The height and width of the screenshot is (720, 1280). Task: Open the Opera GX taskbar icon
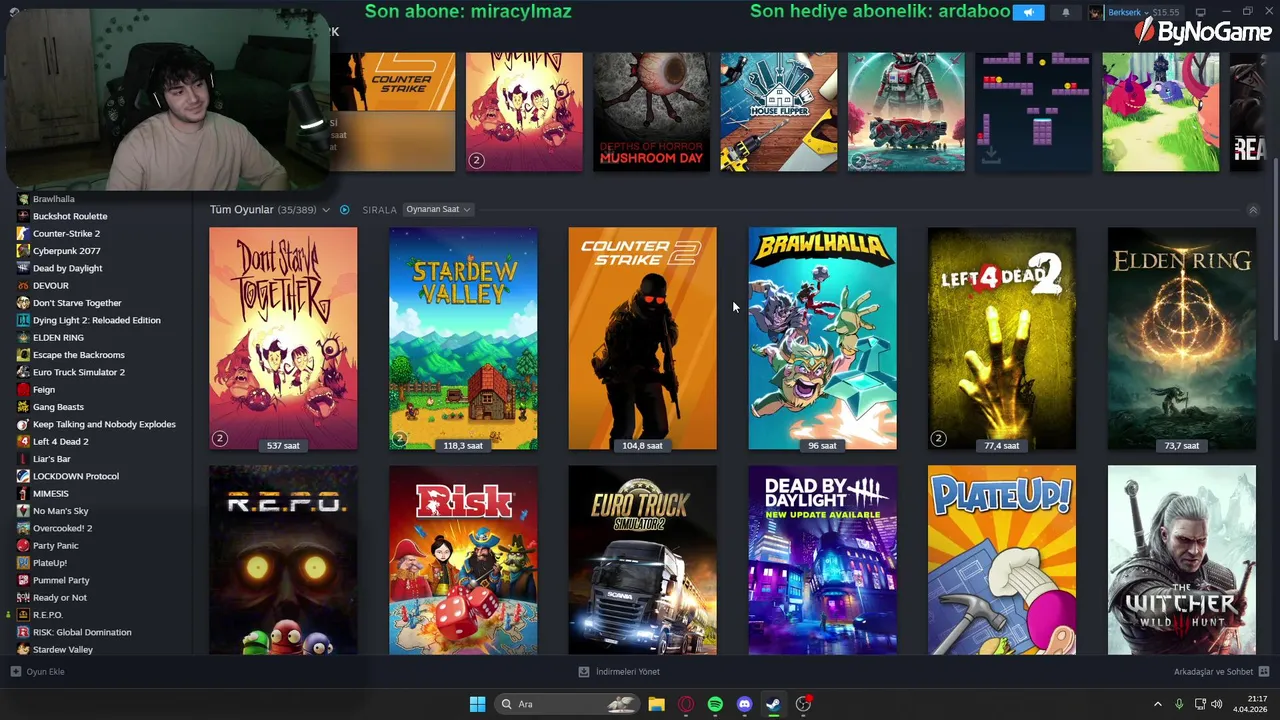686,704
